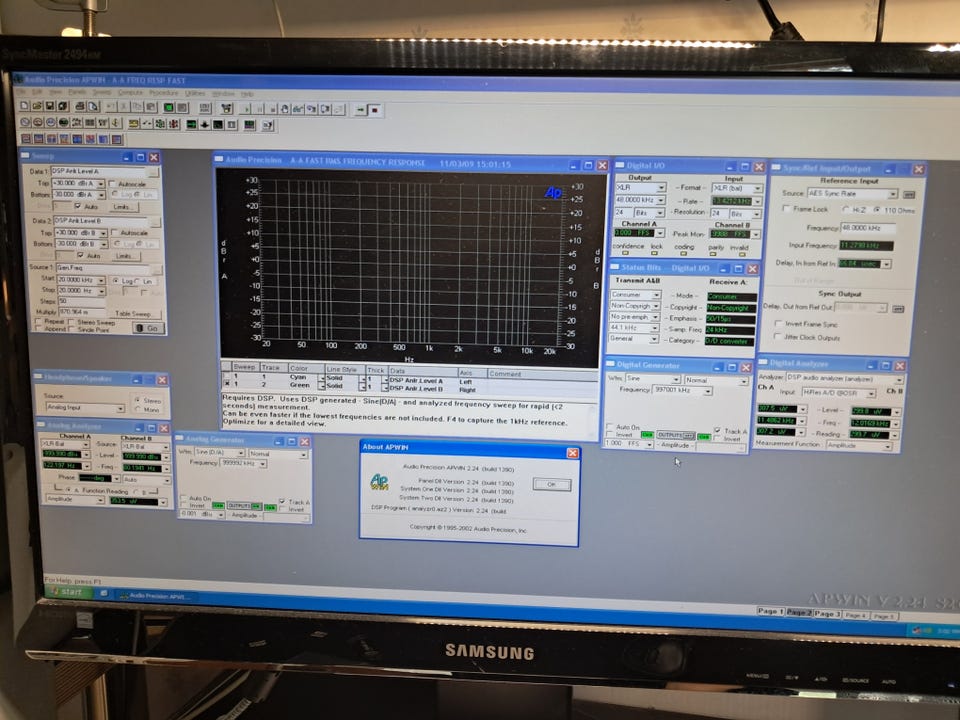Open the Window menu
This screenshot has width=960, height=720.
223,94
